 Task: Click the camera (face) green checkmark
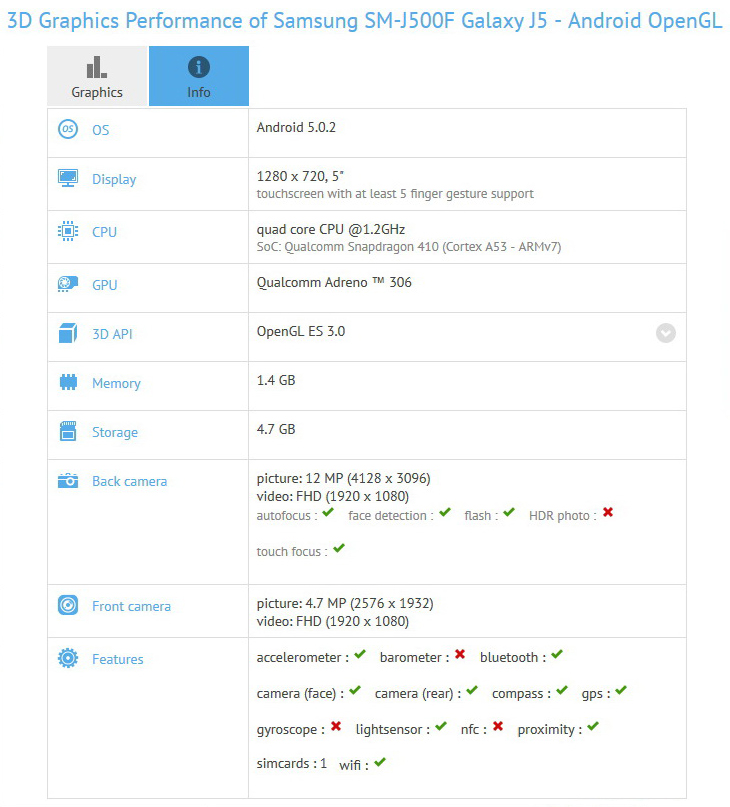pyautogui.click(x=355, y=691)
